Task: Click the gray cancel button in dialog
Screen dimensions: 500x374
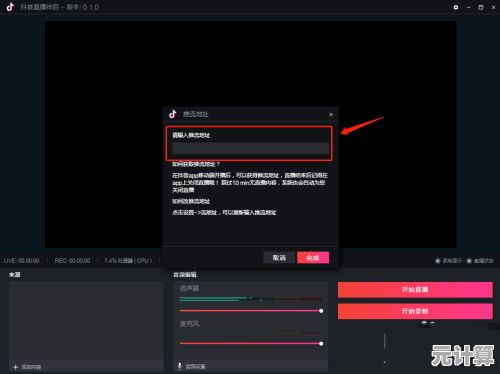Action: [279, 257]
